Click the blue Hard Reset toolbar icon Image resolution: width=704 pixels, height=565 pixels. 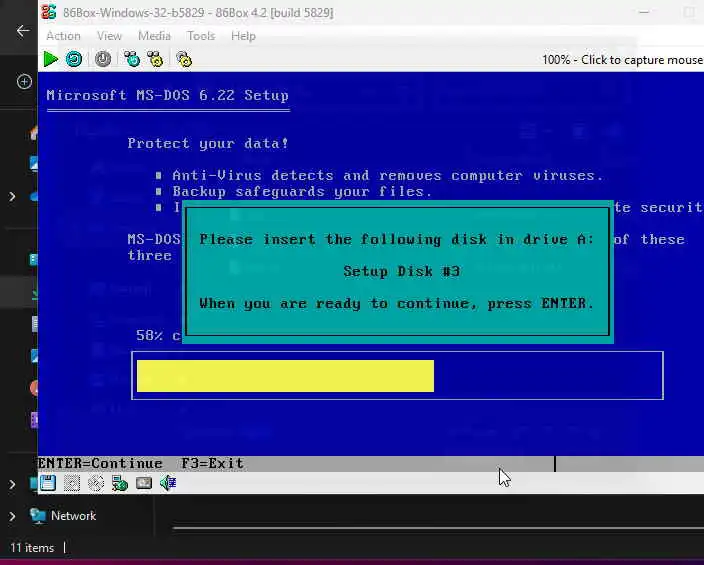74,59
